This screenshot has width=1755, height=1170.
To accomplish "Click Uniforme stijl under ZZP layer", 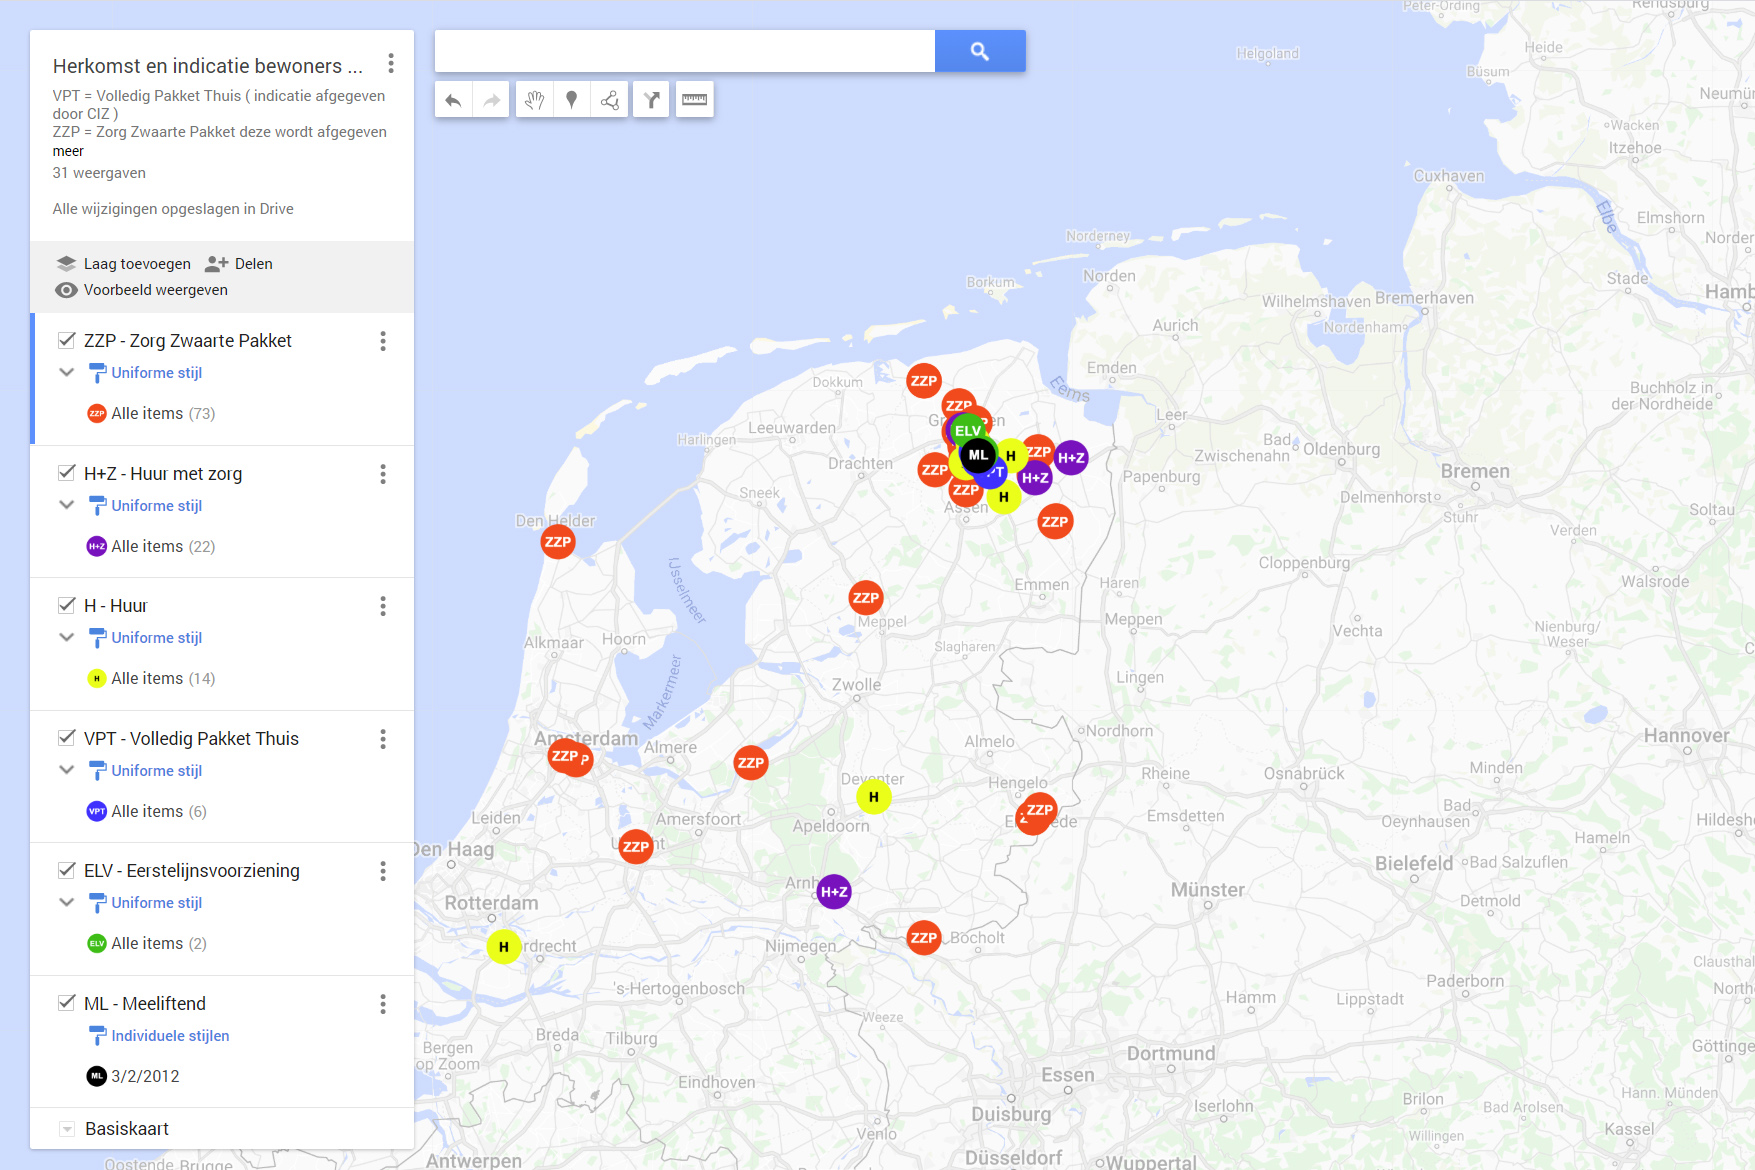I will (x=156, y=373).
